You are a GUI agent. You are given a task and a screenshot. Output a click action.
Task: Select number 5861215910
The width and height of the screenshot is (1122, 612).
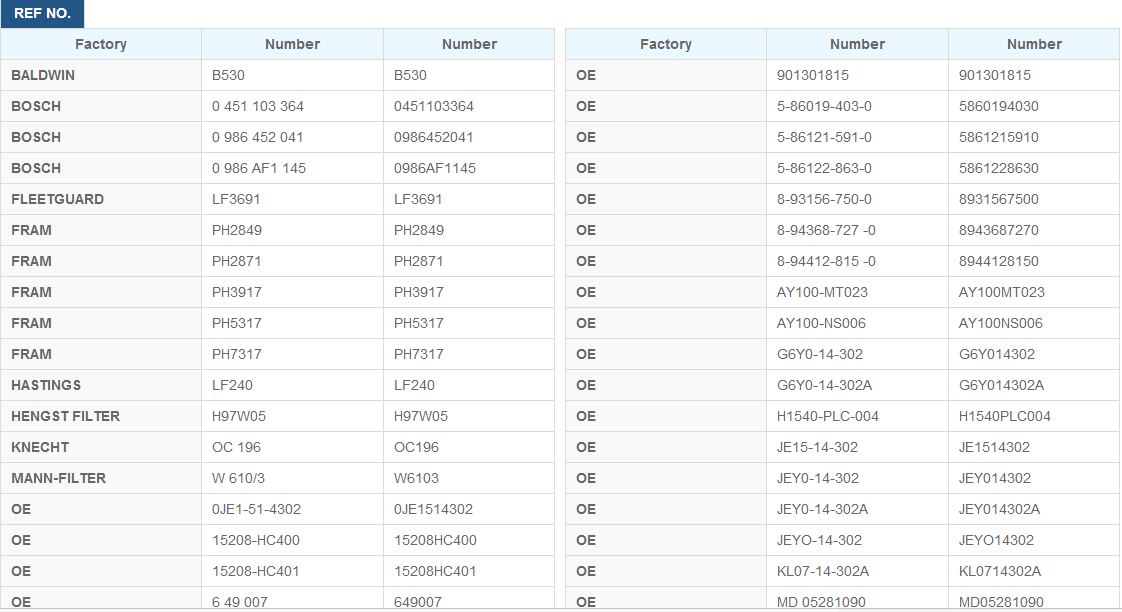[999, 137]
